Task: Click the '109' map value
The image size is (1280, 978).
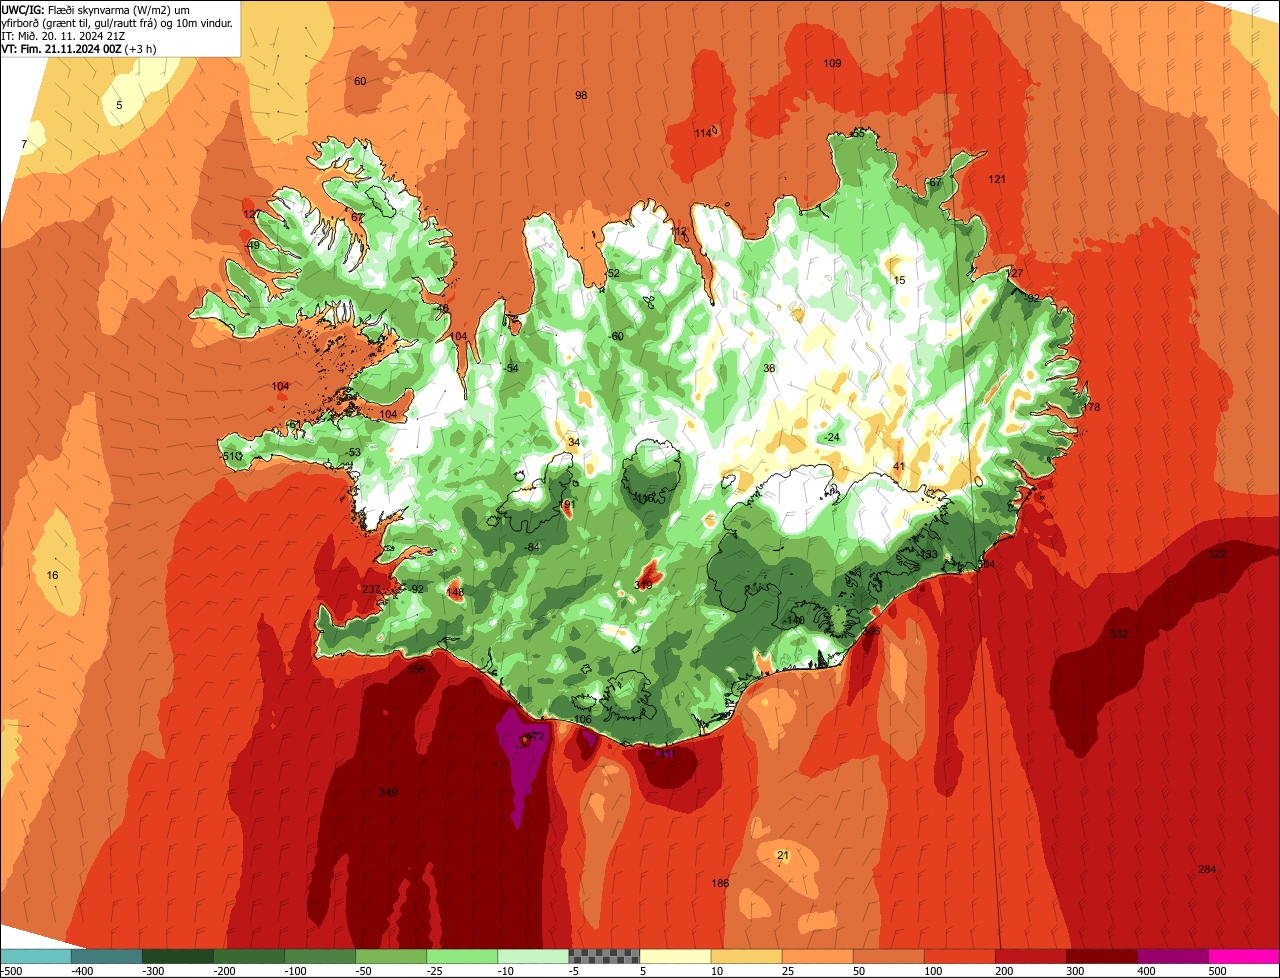Action: point(832,63)
